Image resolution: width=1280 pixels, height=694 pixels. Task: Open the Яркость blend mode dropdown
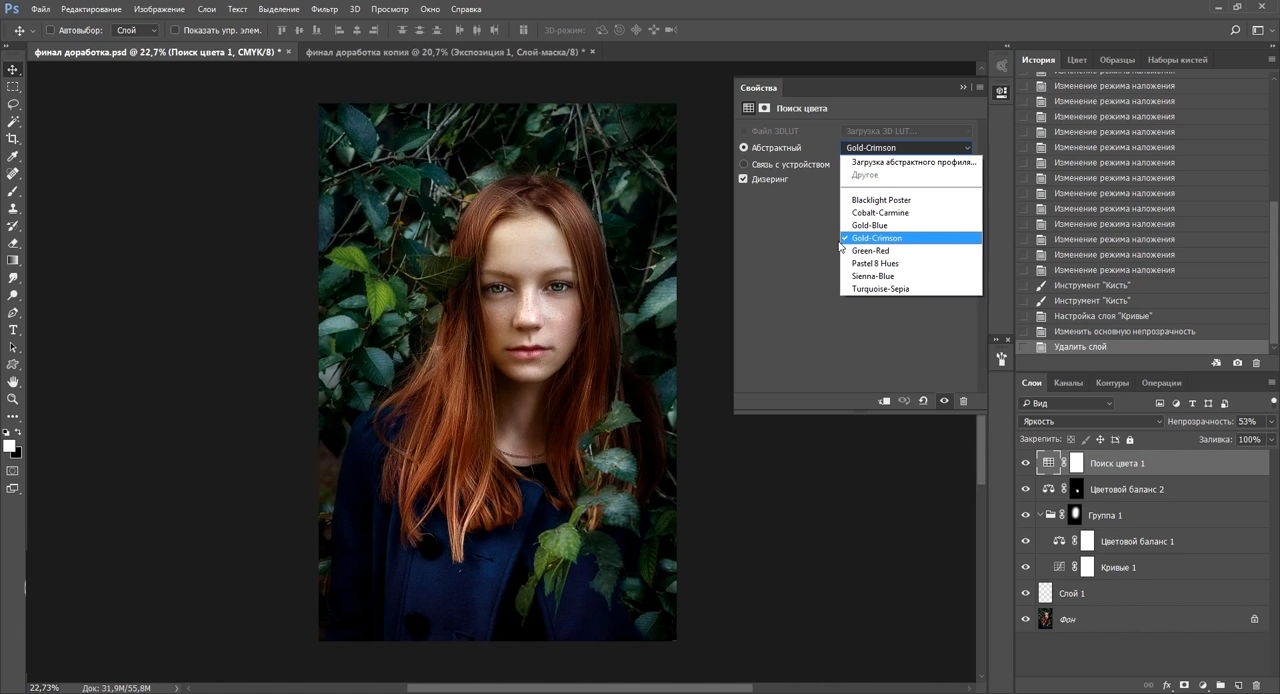click(x=1090, y=422)
